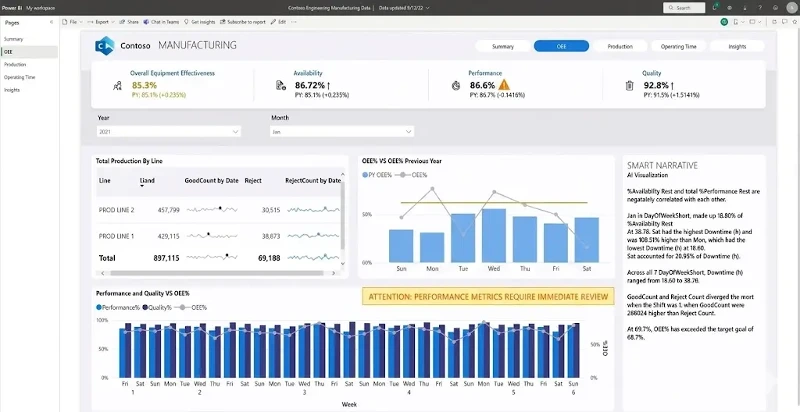The width and height of the screenshot is (800, 412).
Task: Open the user profile avatar
Action: pyautogui.click(x=791, y=8)
